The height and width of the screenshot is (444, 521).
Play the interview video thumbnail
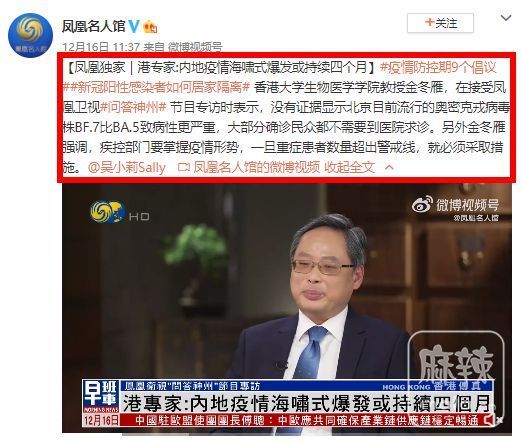coord(287,308)
